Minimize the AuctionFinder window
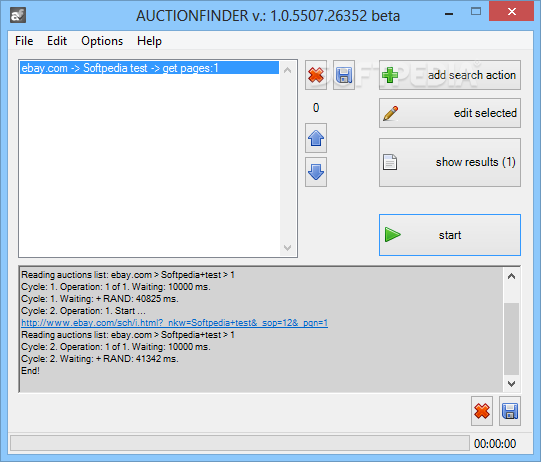The image size is (541, 462). [x=449, y=14]
